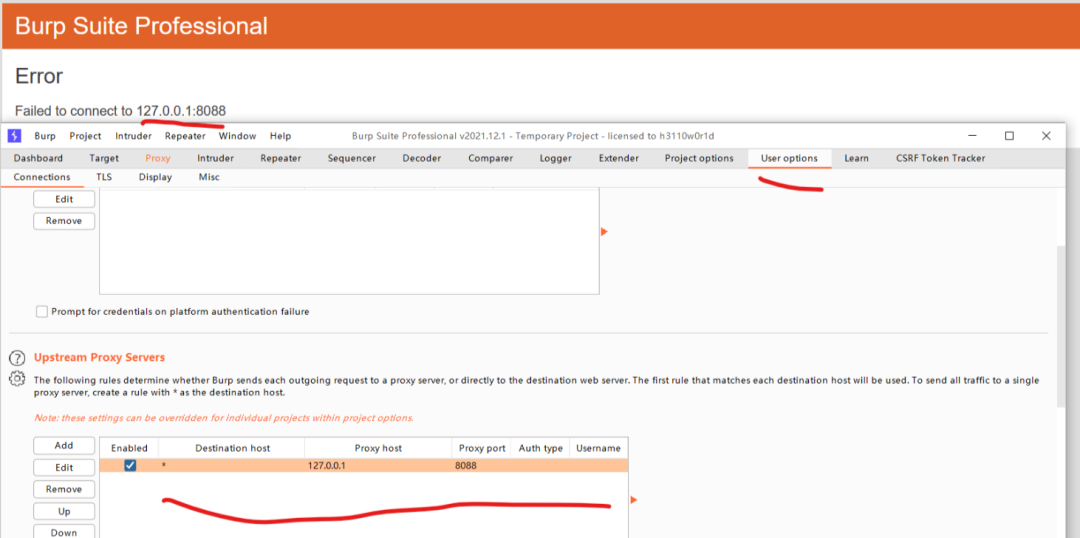Screen dimensions: 1080x538
Task: Click the Error heading in browser page
Action: 39,76
